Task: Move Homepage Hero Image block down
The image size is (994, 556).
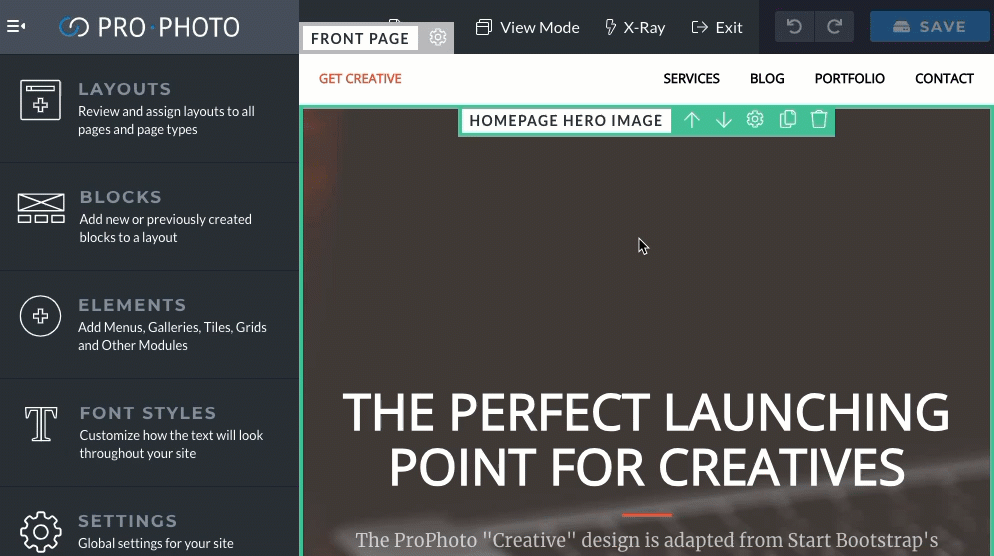Action: (723, 120)
